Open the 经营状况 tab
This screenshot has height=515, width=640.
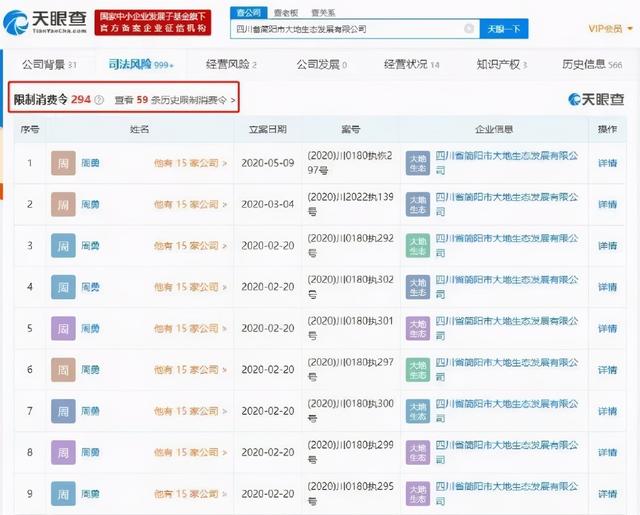(411, 64)
